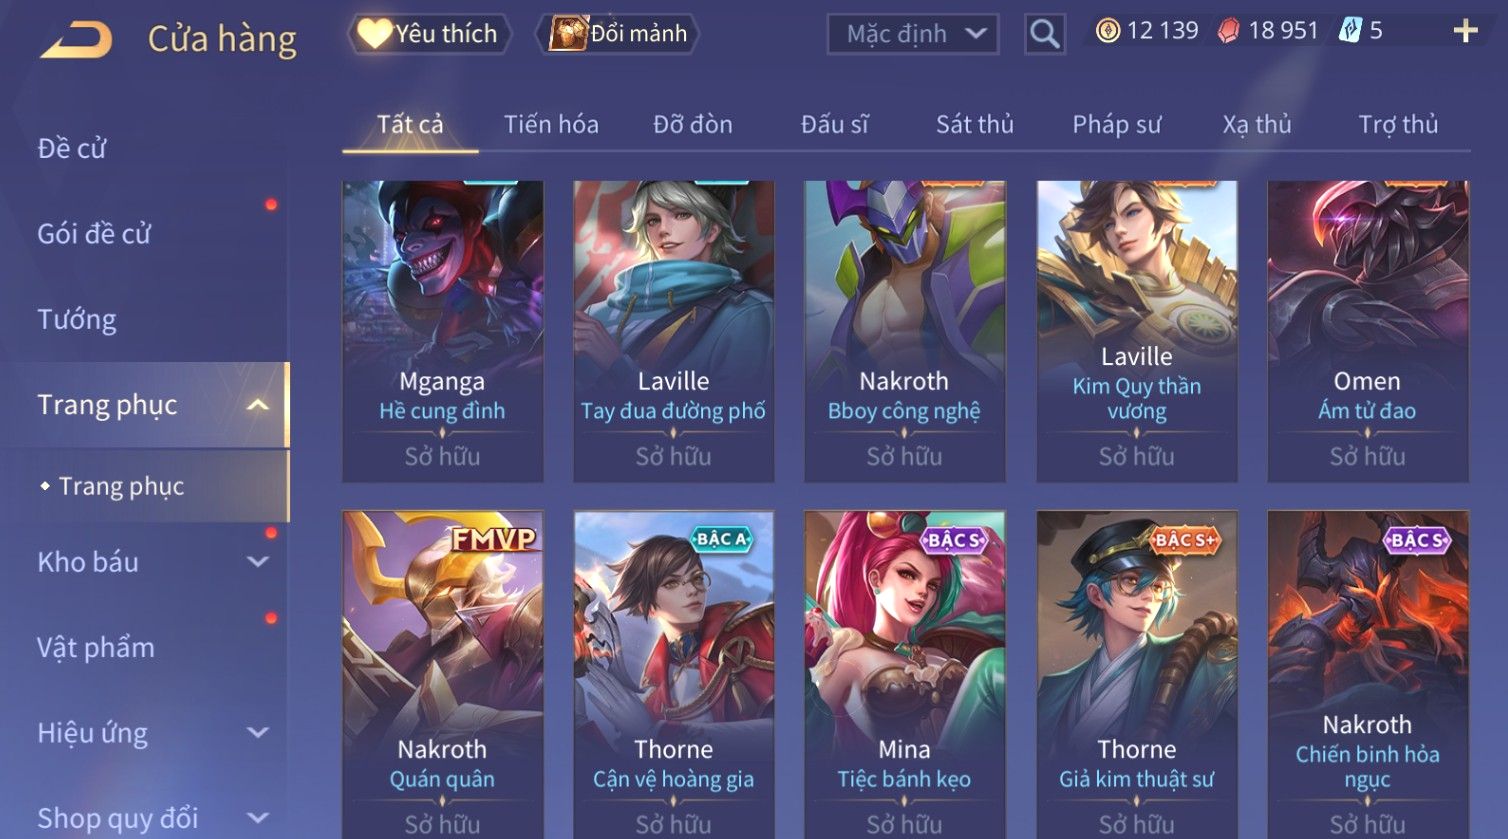The image size is (1508, 839).
Task: Switch to the Sát thủ tab
Action: point(974,125)
